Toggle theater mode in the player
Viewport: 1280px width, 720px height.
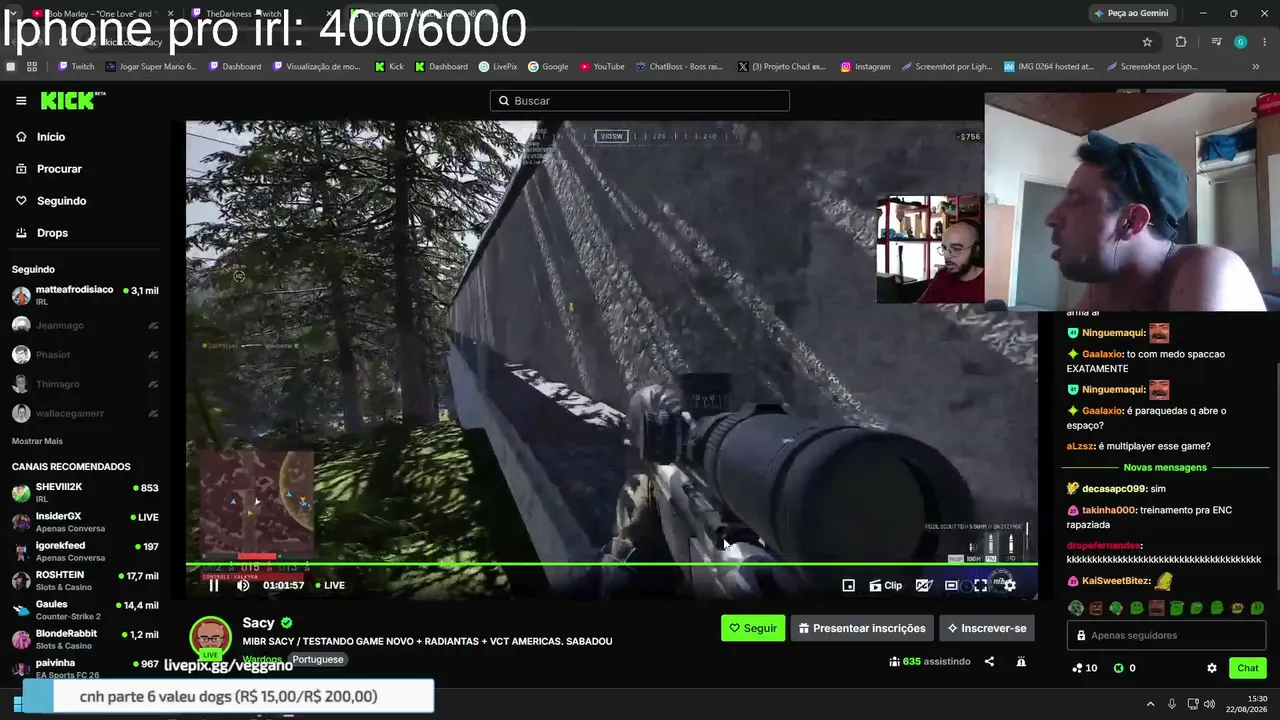951,586
